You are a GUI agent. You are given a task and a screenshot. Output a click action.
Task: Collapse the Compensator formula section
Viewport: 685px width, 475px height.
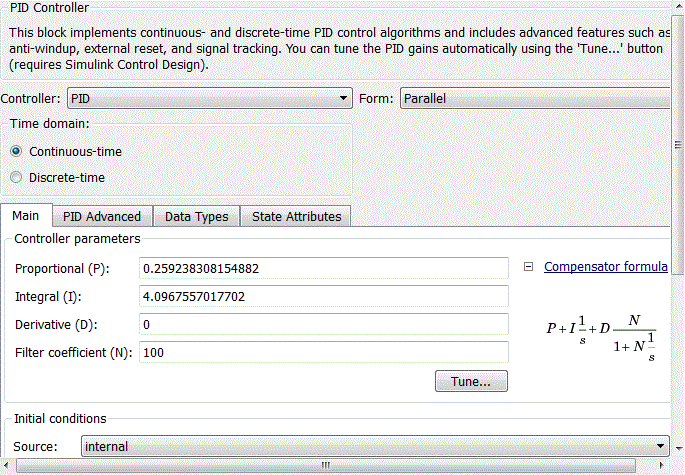(x=528, y=267)
